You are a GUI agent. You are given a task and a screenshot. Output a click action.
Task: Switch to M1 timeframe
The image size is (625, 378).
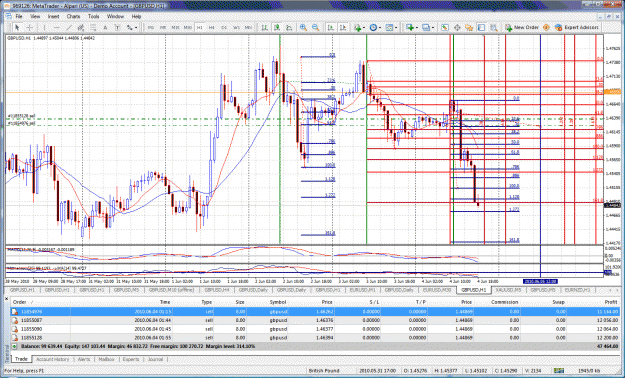(x=151, y=28)
